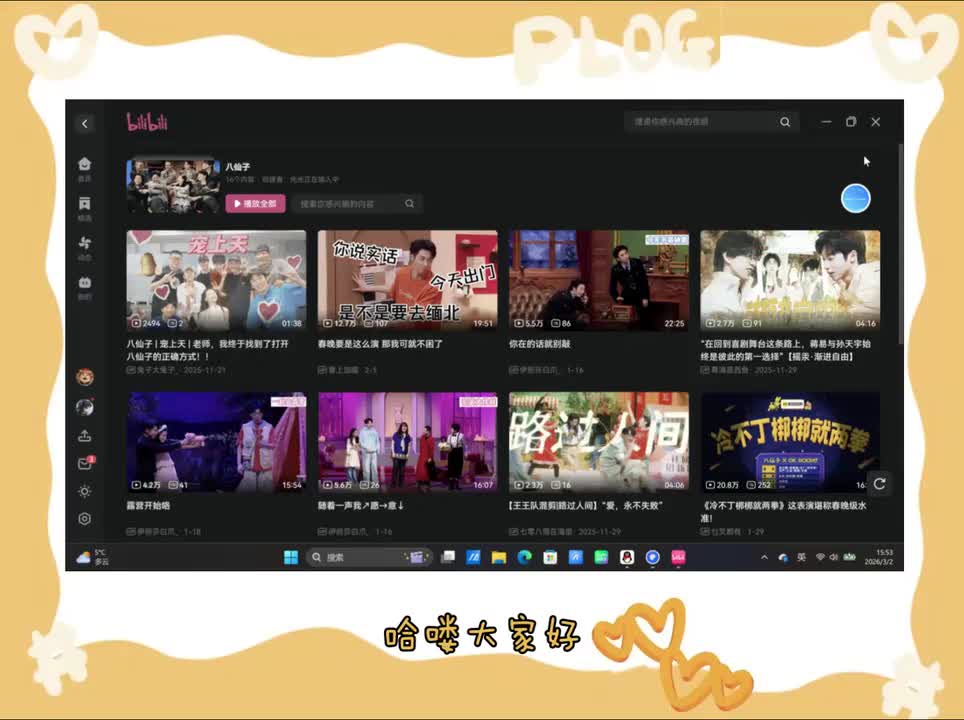Open title '《冷不丁梆梆就两拳》这表演堪称春晚级水准!'

pos(783,512)
